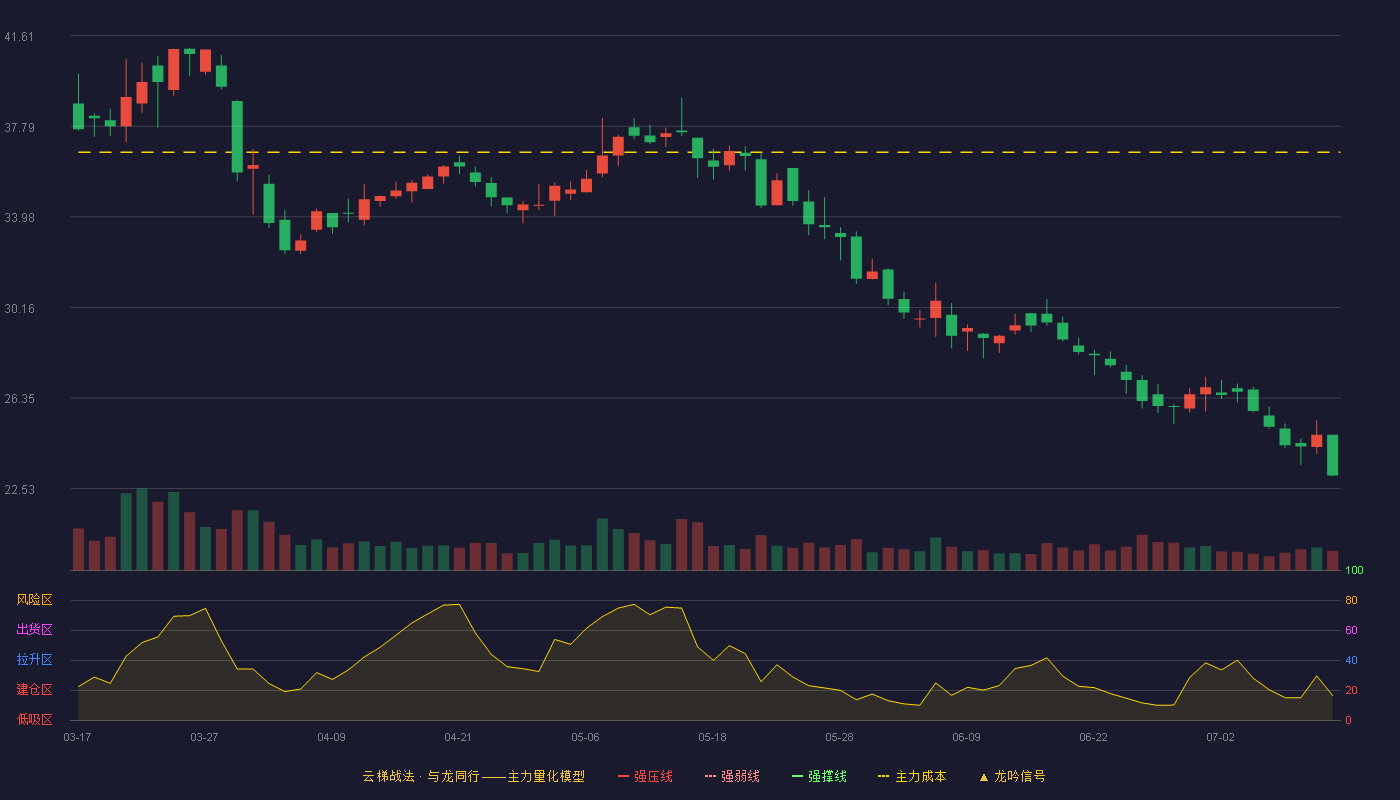Click the 低吸区 zone label
This screenshot has height=800, width=1400.
(34, 719)
